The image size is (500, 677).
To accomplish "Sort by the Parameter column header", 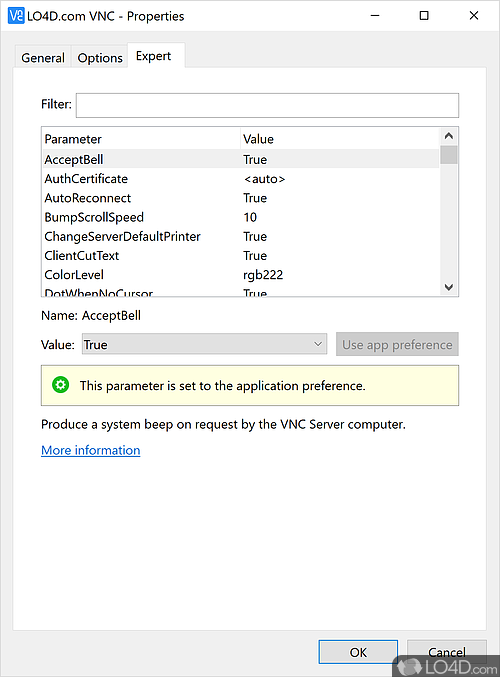I will [141, 139].
